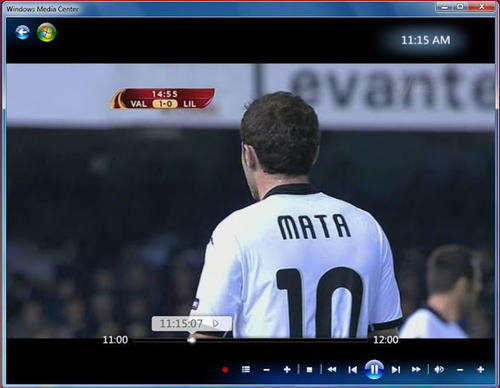Open the green Media Center start button

47,32
